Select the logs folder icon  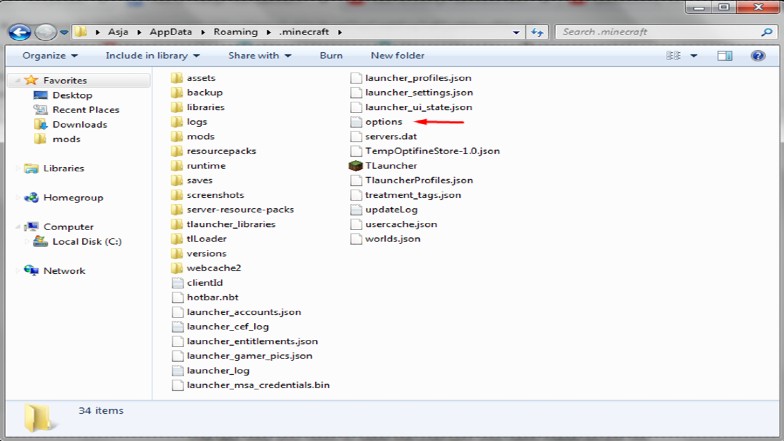[176, 122]
